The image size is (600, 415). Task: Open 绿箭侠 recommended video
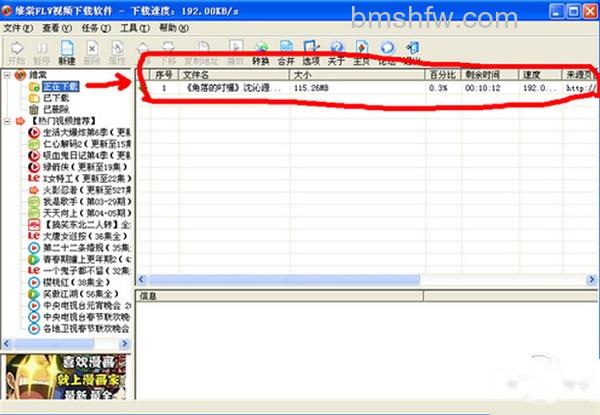tap(85, 167)
